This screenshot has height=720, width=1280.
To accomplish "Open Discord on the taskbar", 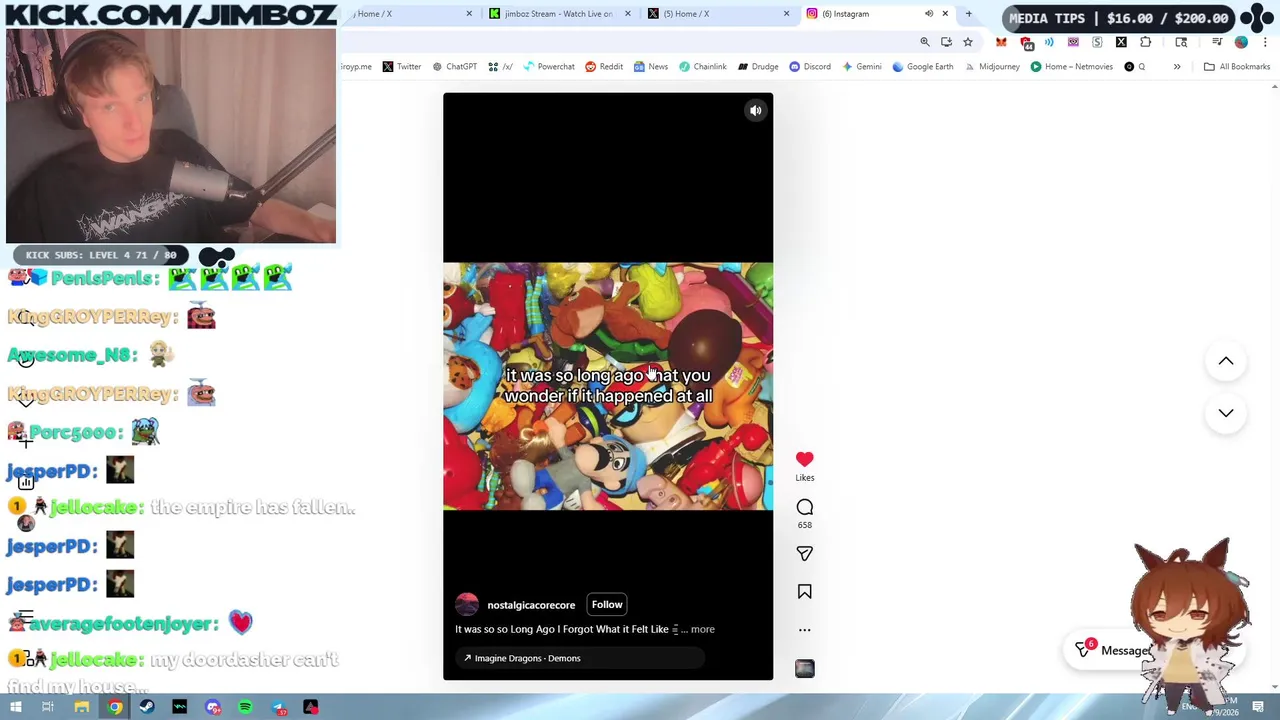I will (x=213, y=708).
